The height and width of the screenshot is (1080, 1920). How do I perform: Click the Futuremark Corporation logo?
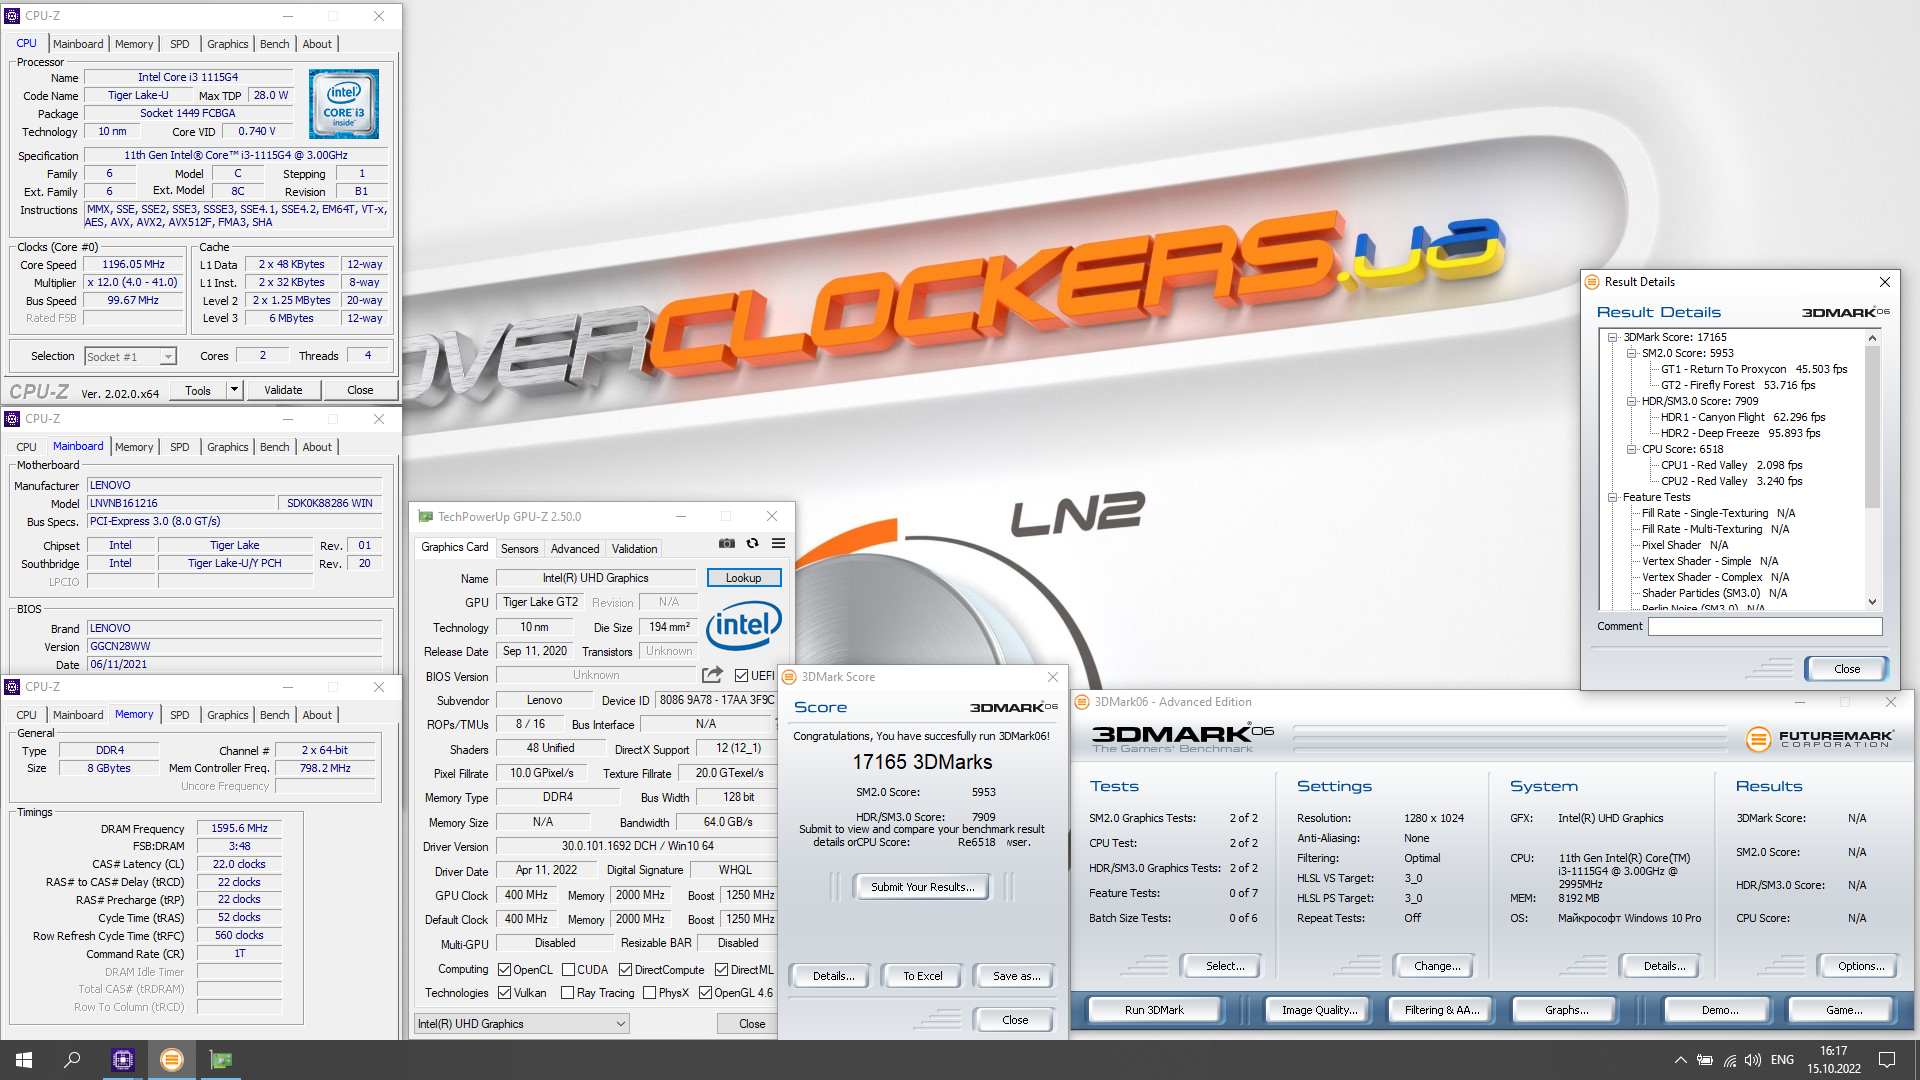pos(1819,739)
